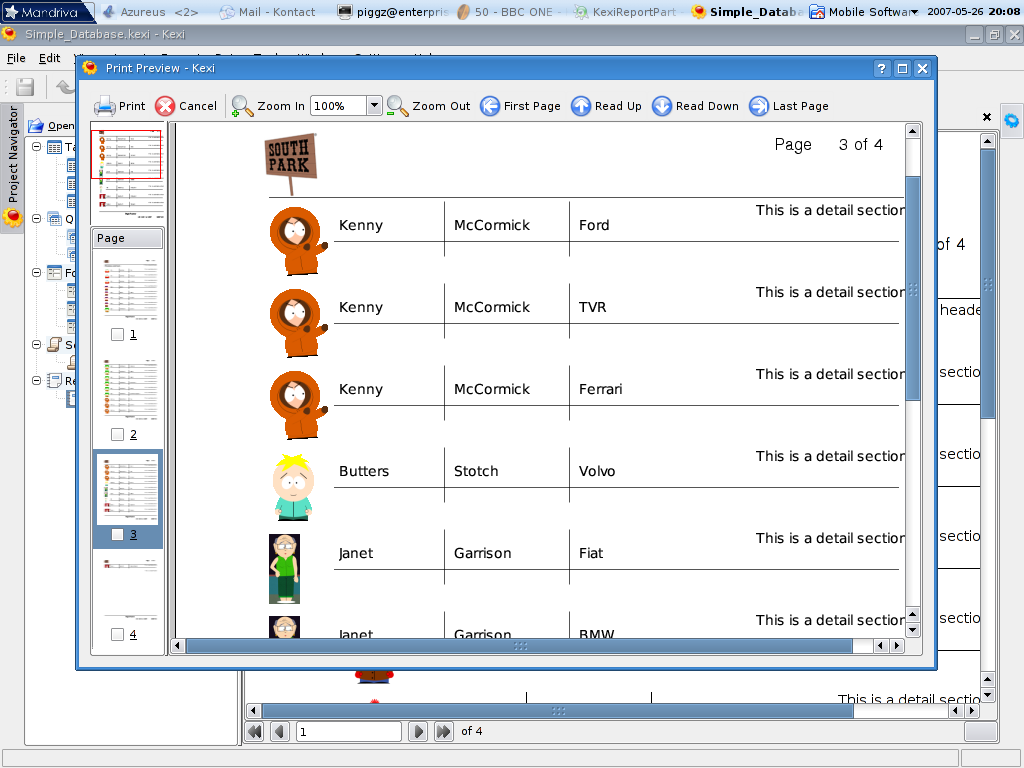Click the Print printer icon
The width and height of the screenshot is (1024, 768).
(104, 106)
